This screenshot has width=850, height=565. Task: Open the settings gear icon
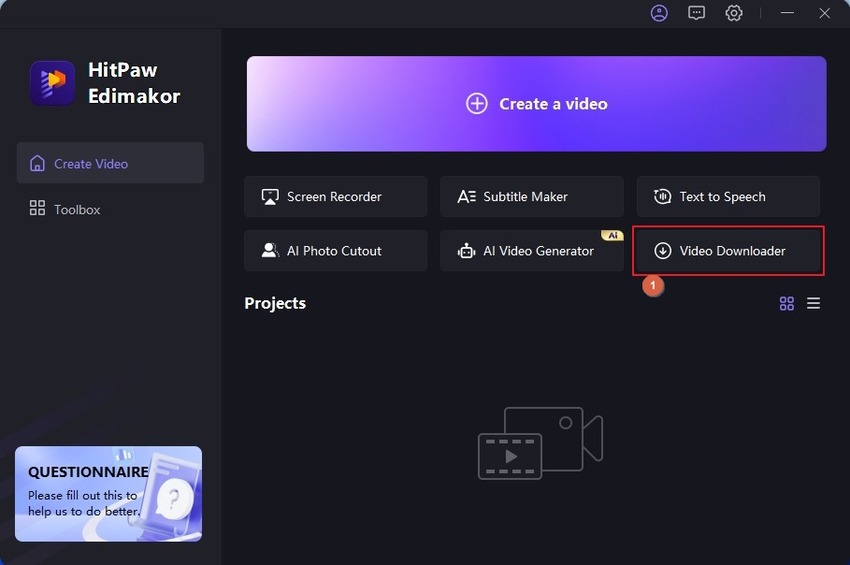(x=733, y=13)
